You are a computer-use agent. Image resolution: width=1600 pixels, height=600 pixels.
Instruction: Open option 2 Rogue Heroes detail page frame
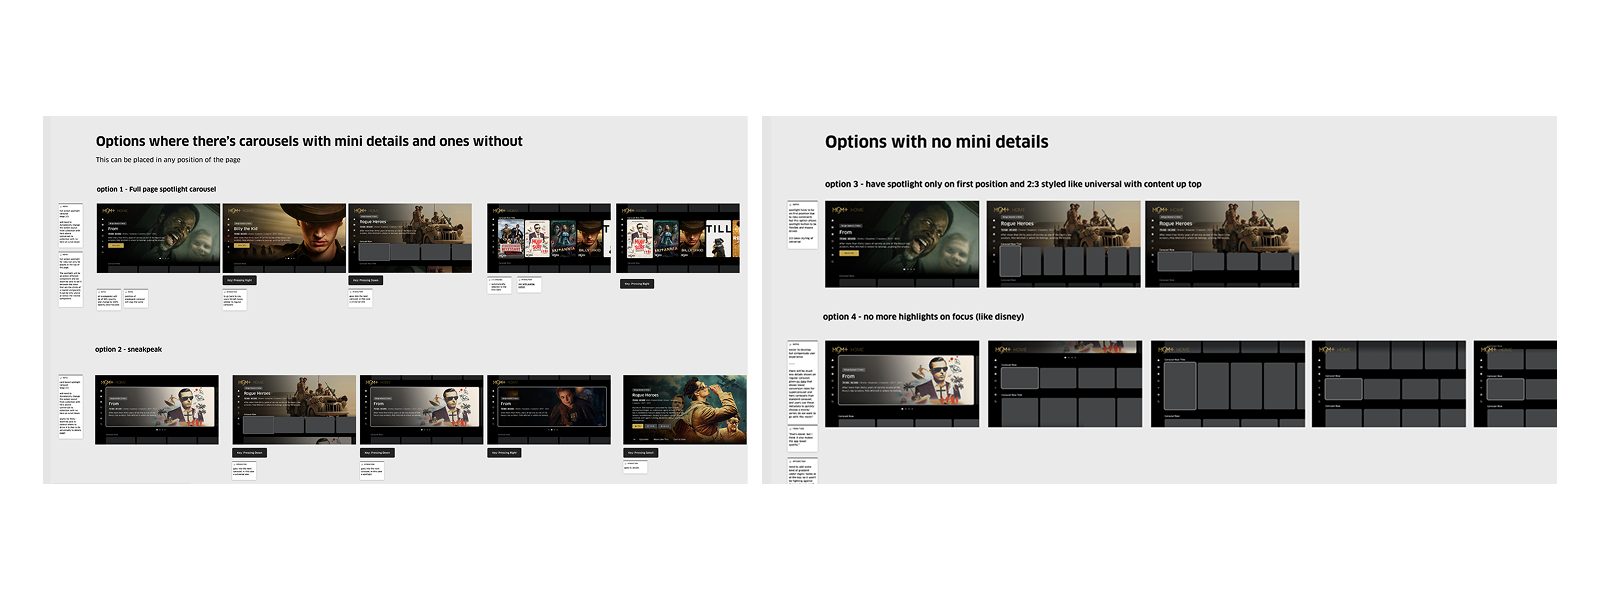685,410
